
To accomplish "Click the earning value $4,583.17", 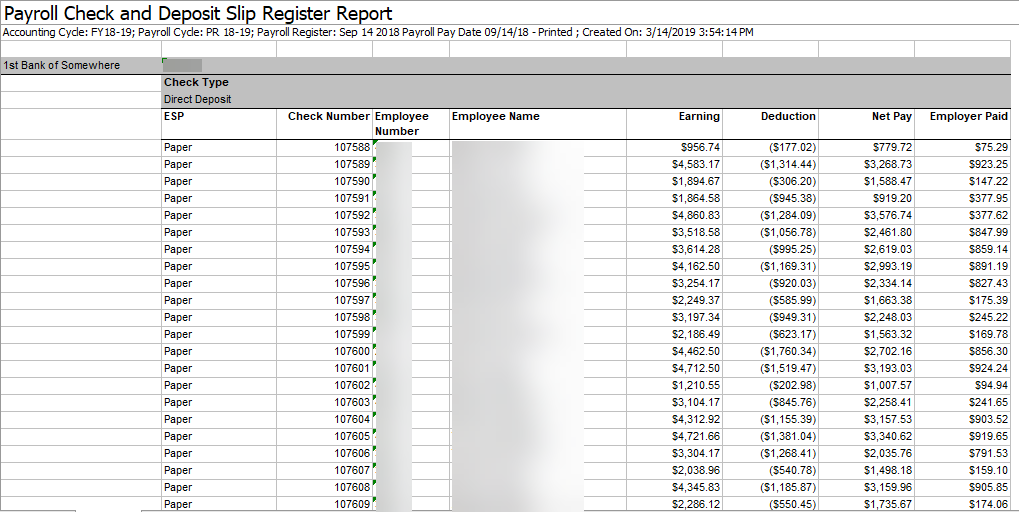I will click(696, 165).
